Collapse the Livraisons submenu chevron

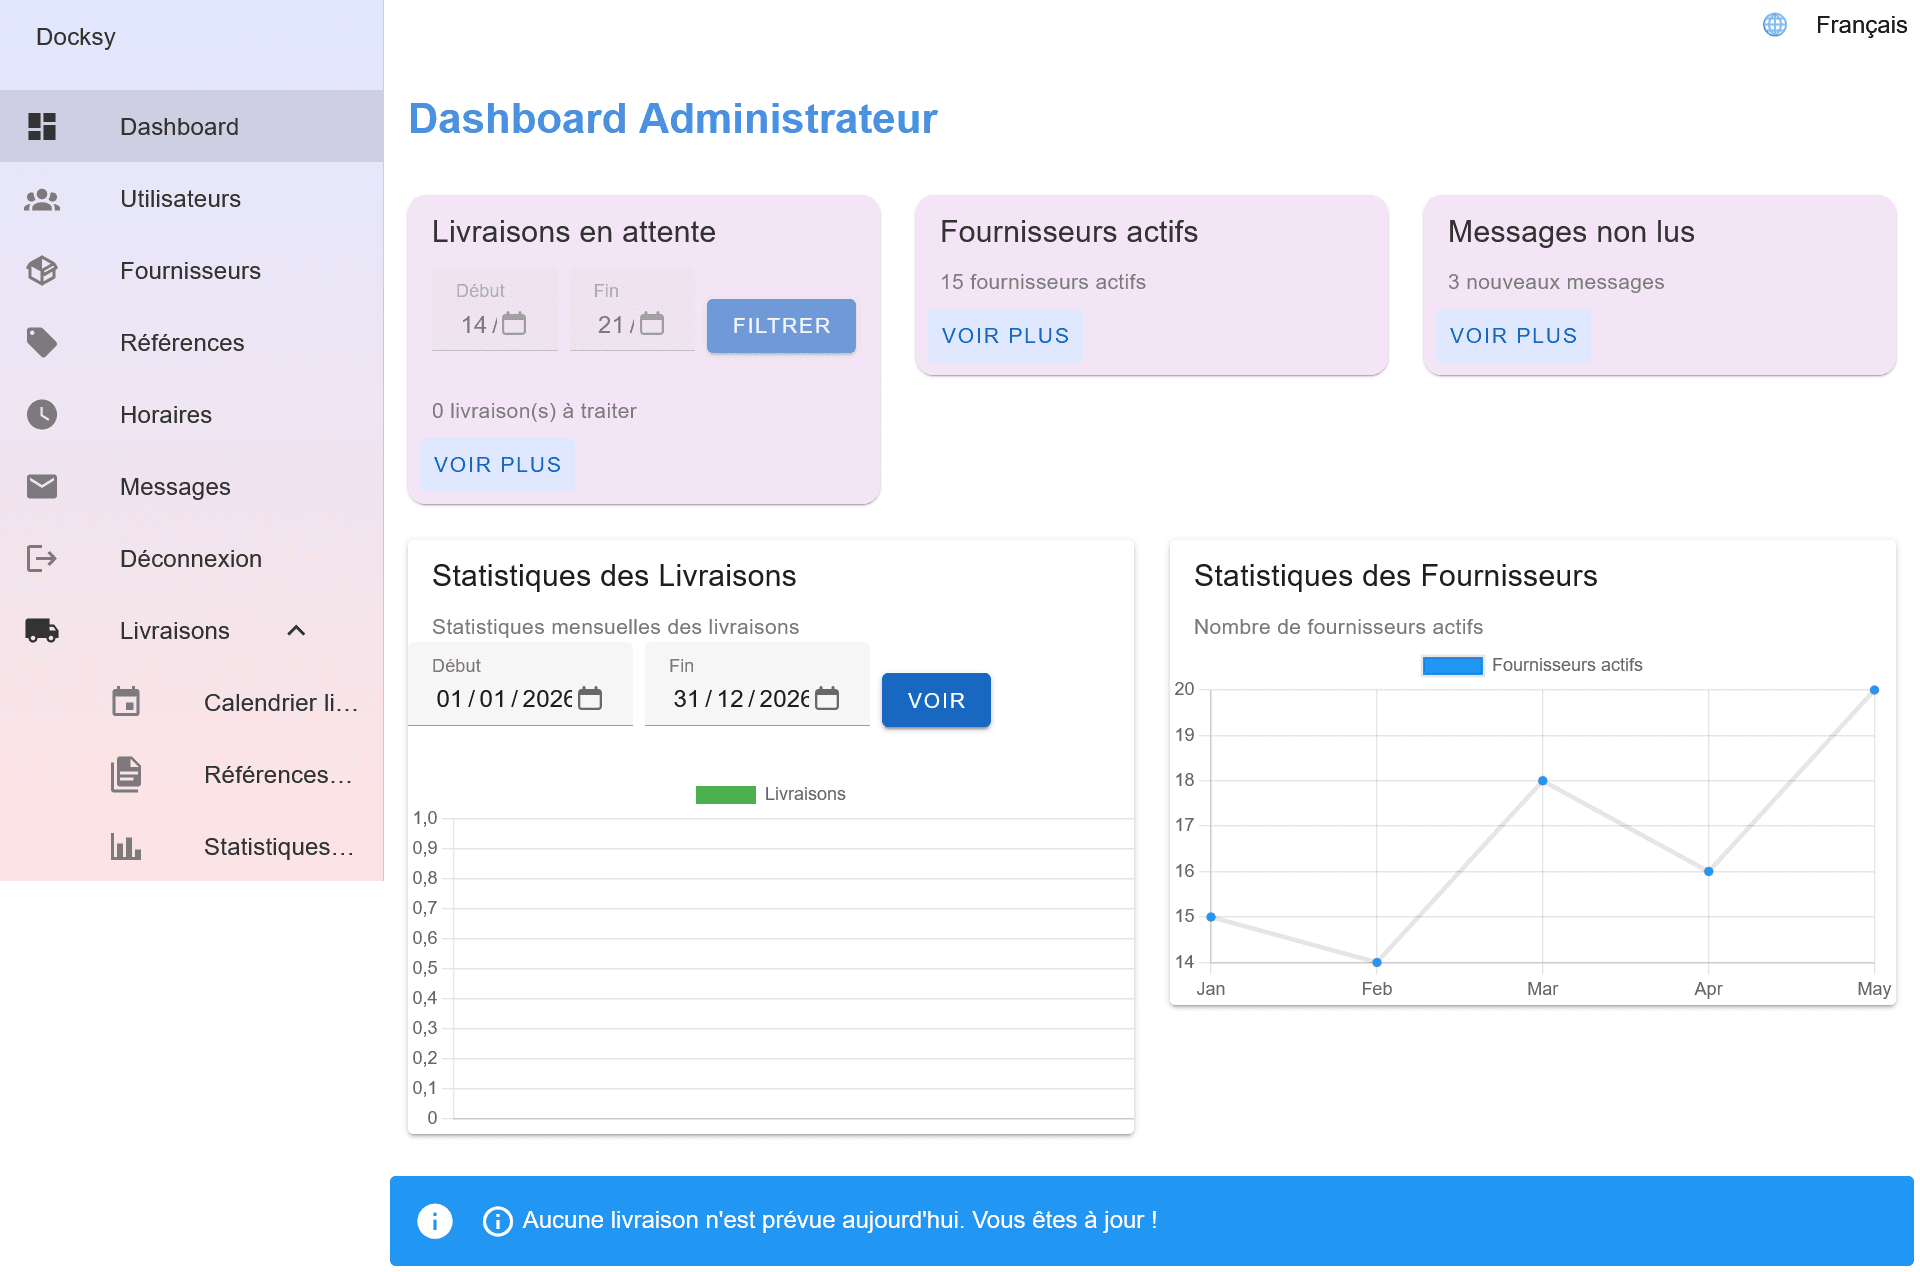[296, 630]
